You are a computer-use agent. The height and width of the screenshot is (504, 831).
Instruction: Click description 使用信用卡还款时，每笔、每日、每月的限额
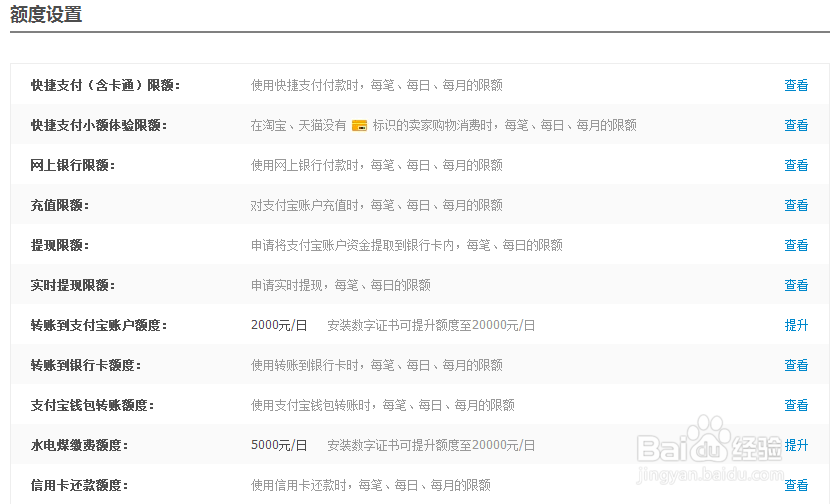pos(370,485)
